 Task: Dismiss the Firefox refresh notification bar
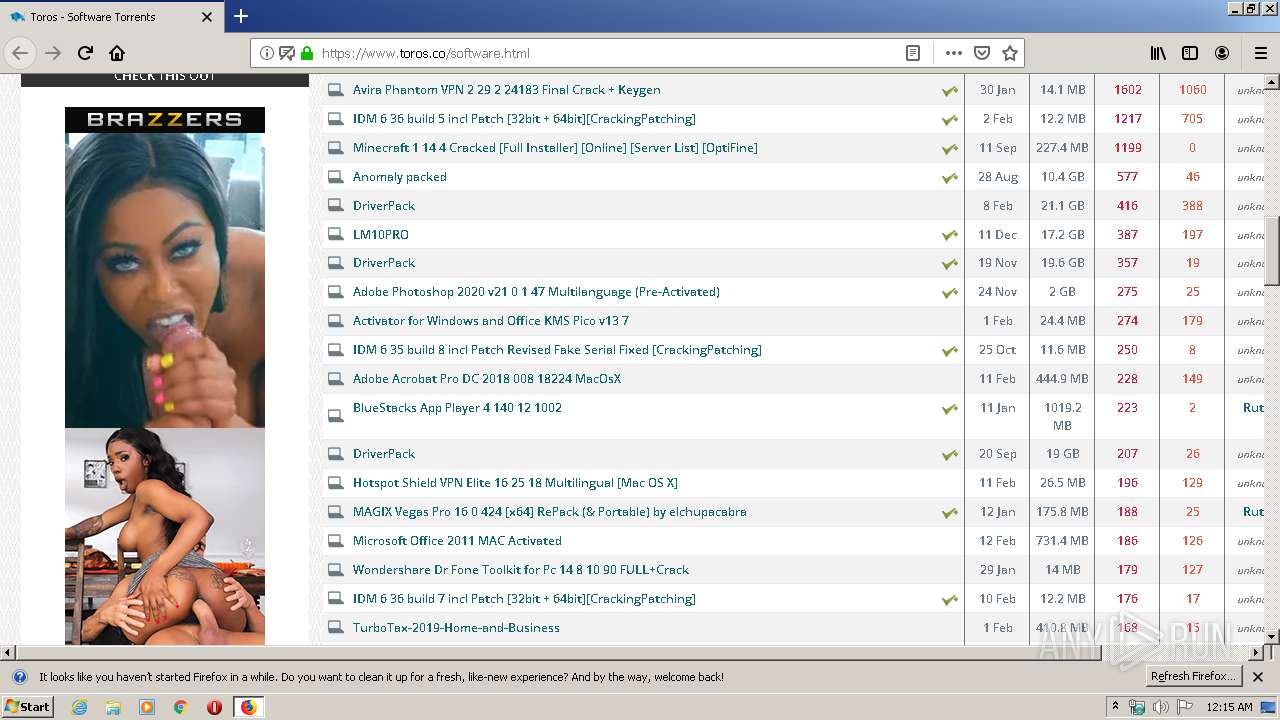coord(1258,677)
